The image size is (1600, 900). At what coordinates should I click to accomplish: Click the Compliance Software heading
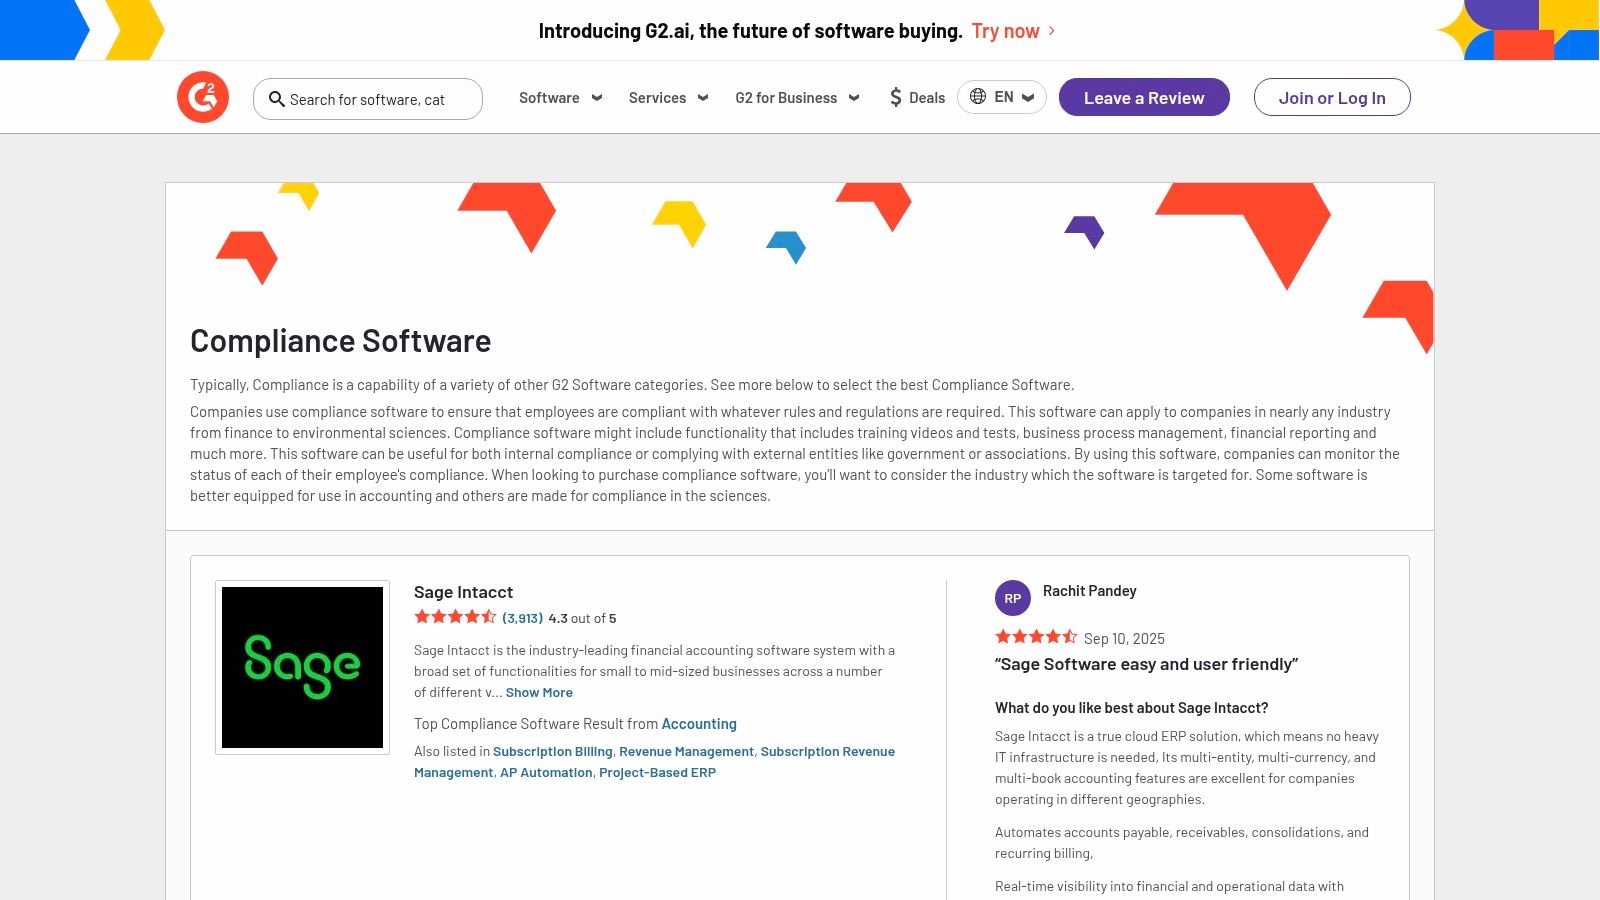coord(340,341)
